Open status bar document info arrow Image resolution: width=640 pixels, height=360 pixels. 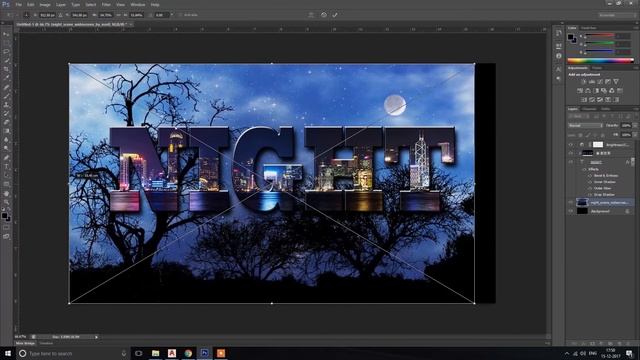coord(96,337)
